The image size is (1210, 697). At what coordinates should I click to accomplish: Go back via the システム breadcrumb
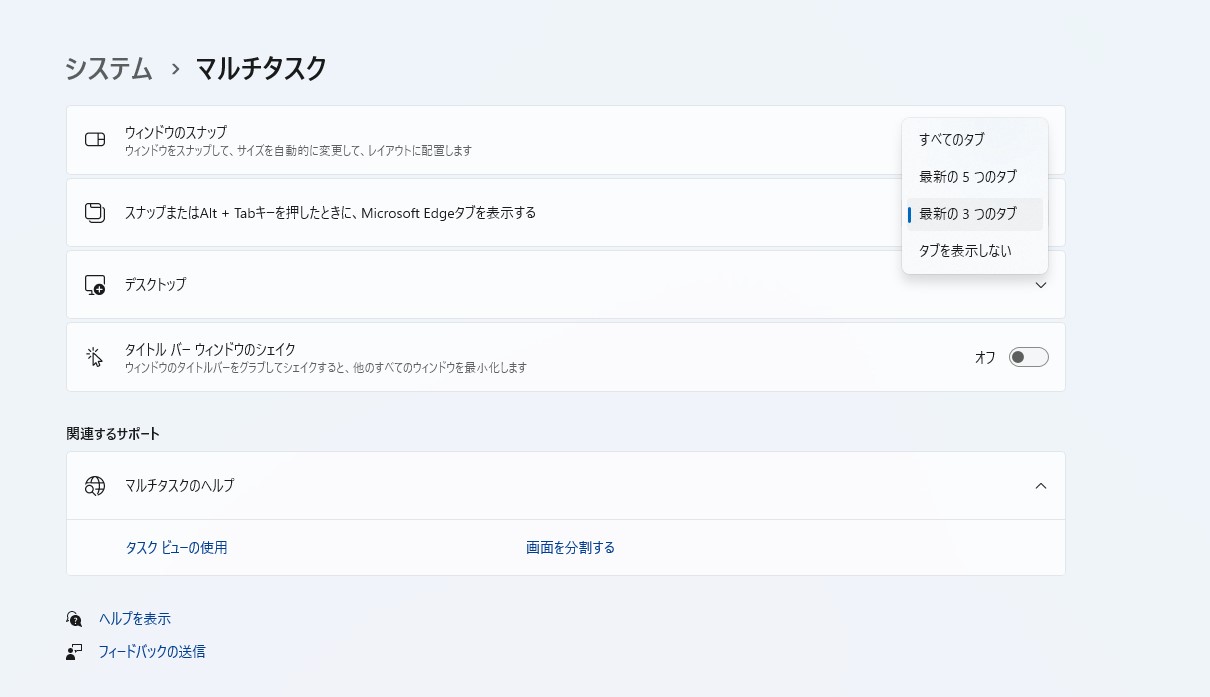107,69
